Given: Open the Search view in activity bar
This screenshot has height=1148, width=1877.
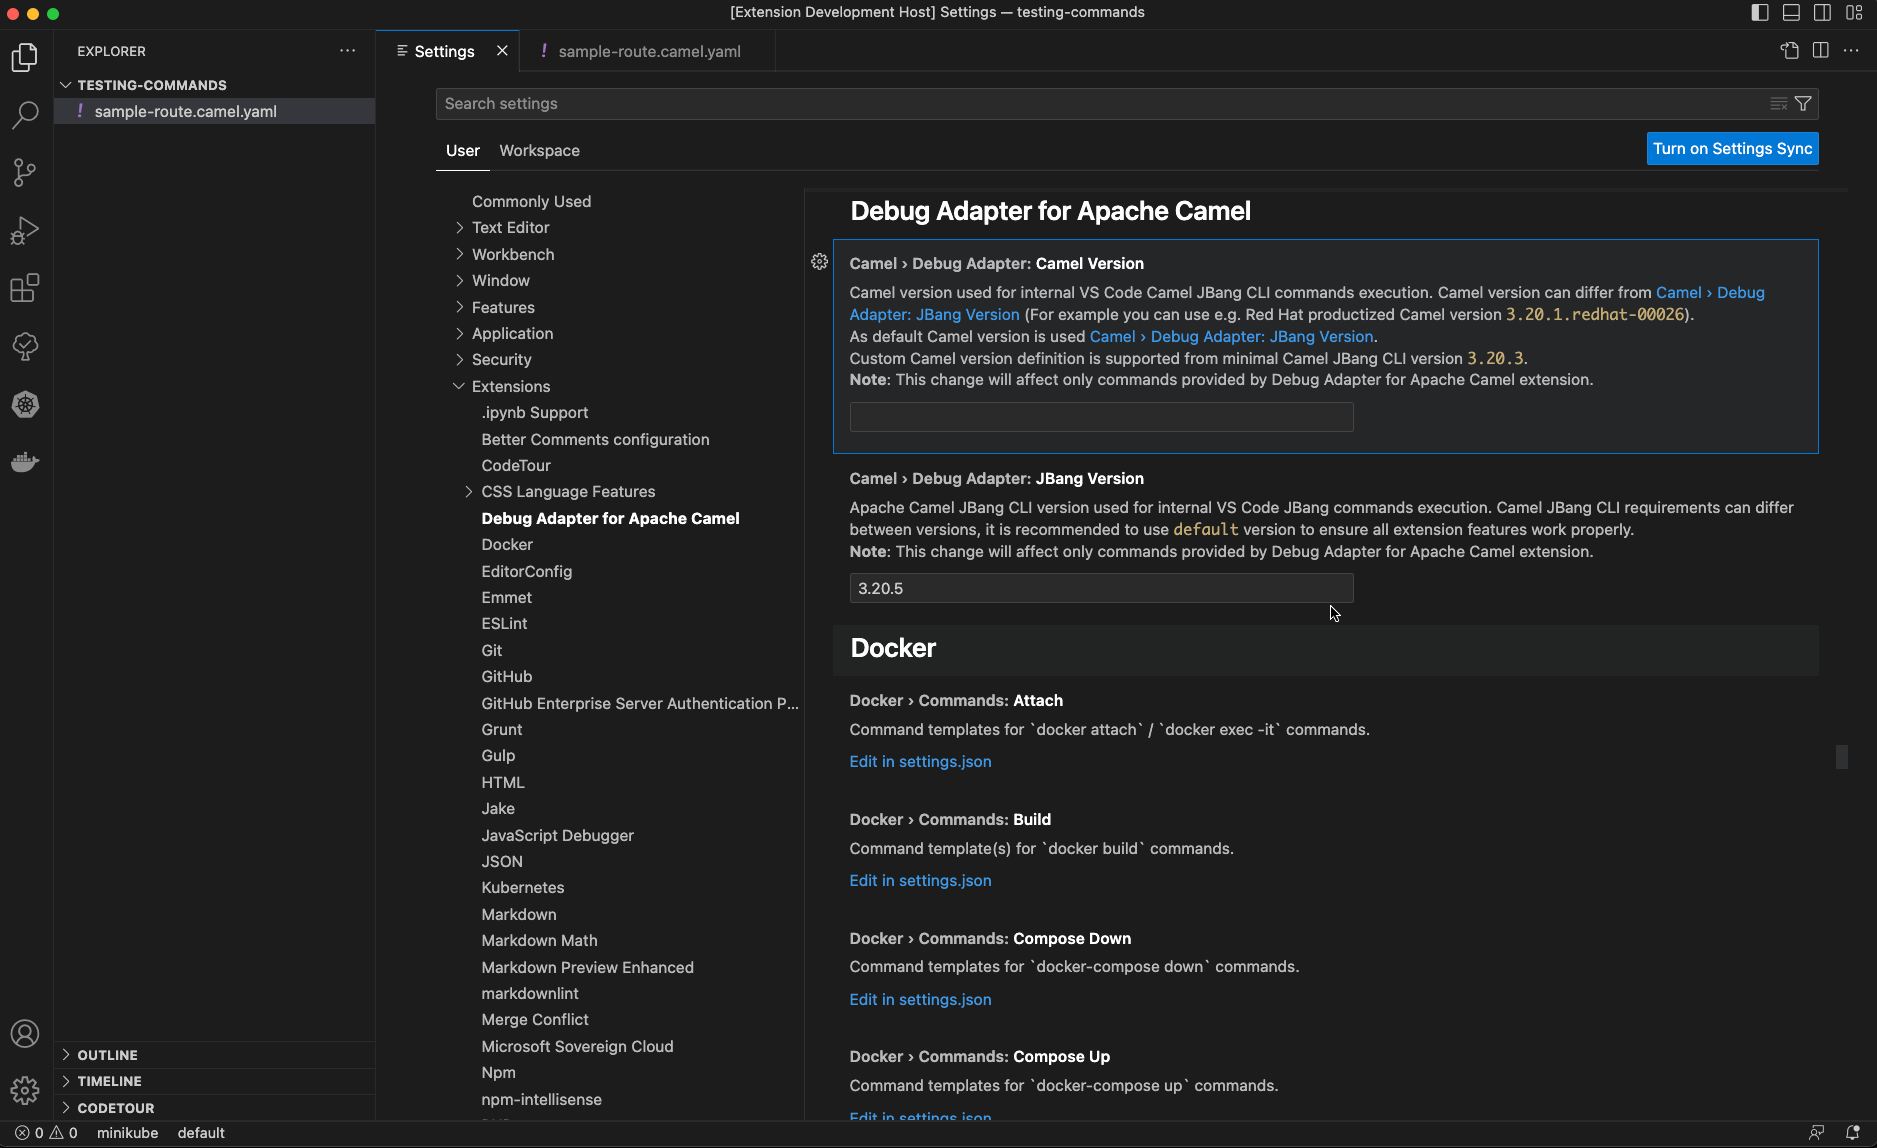Looking at the screenshot, I should pos(25,115).
